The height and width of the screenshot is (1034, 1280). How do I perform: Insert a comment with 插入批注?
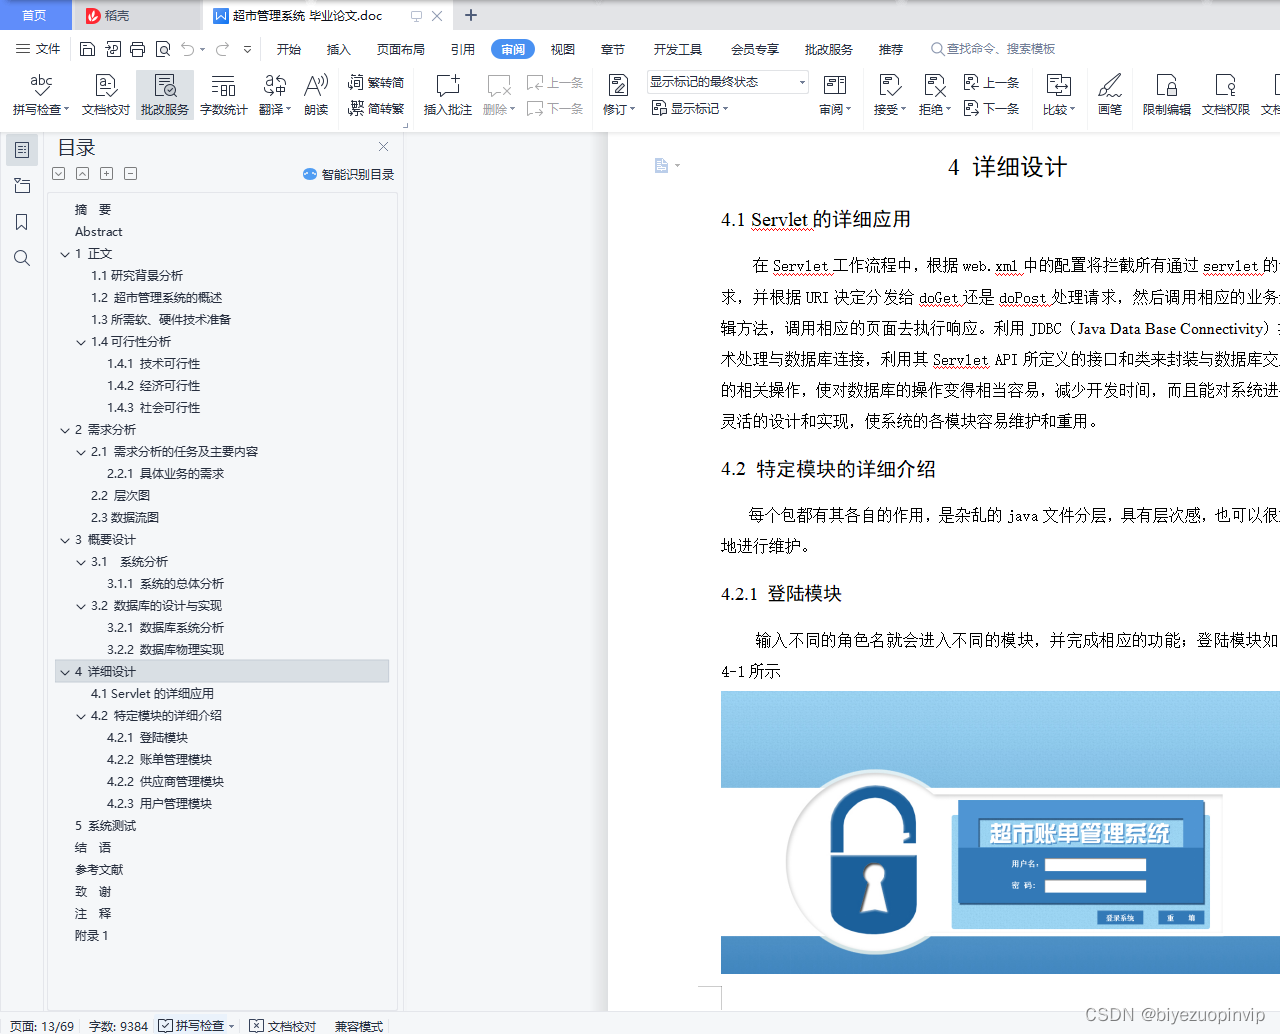pyautogui.click(x=448, y=95)
